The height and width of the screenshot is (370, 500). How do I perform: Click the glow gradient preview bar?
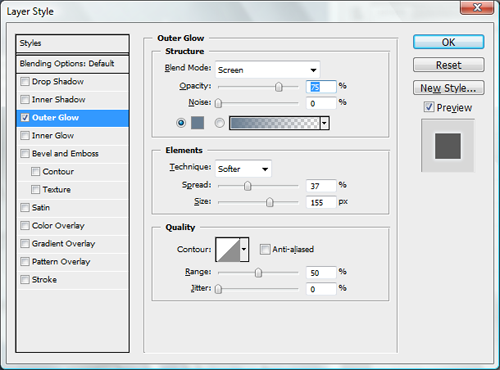tap(274, 123)
